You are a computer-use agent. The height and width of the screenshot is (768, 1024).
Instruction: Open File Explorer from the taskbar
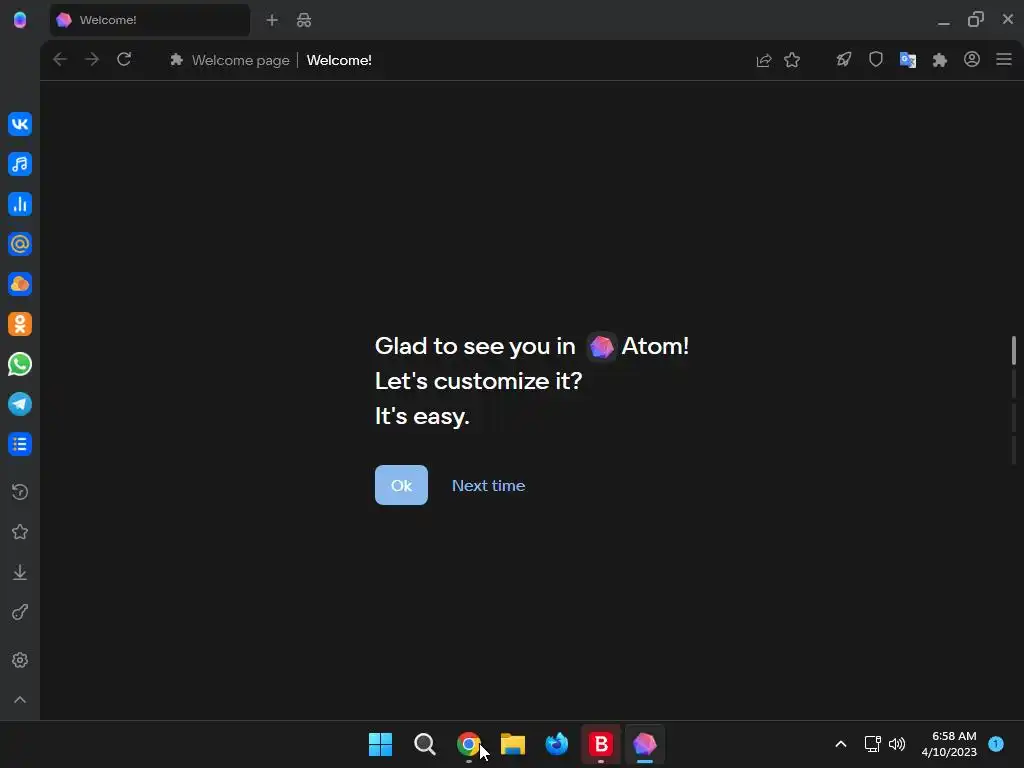(x=513, y=744)
